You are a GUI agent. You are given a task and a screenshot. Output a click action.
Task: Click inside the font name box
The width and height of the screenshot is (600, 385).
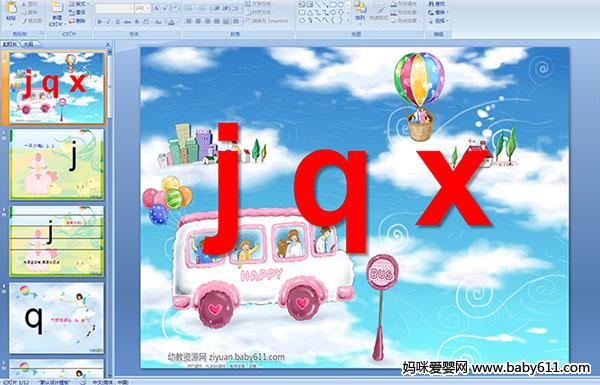click(x=114, y=8)
